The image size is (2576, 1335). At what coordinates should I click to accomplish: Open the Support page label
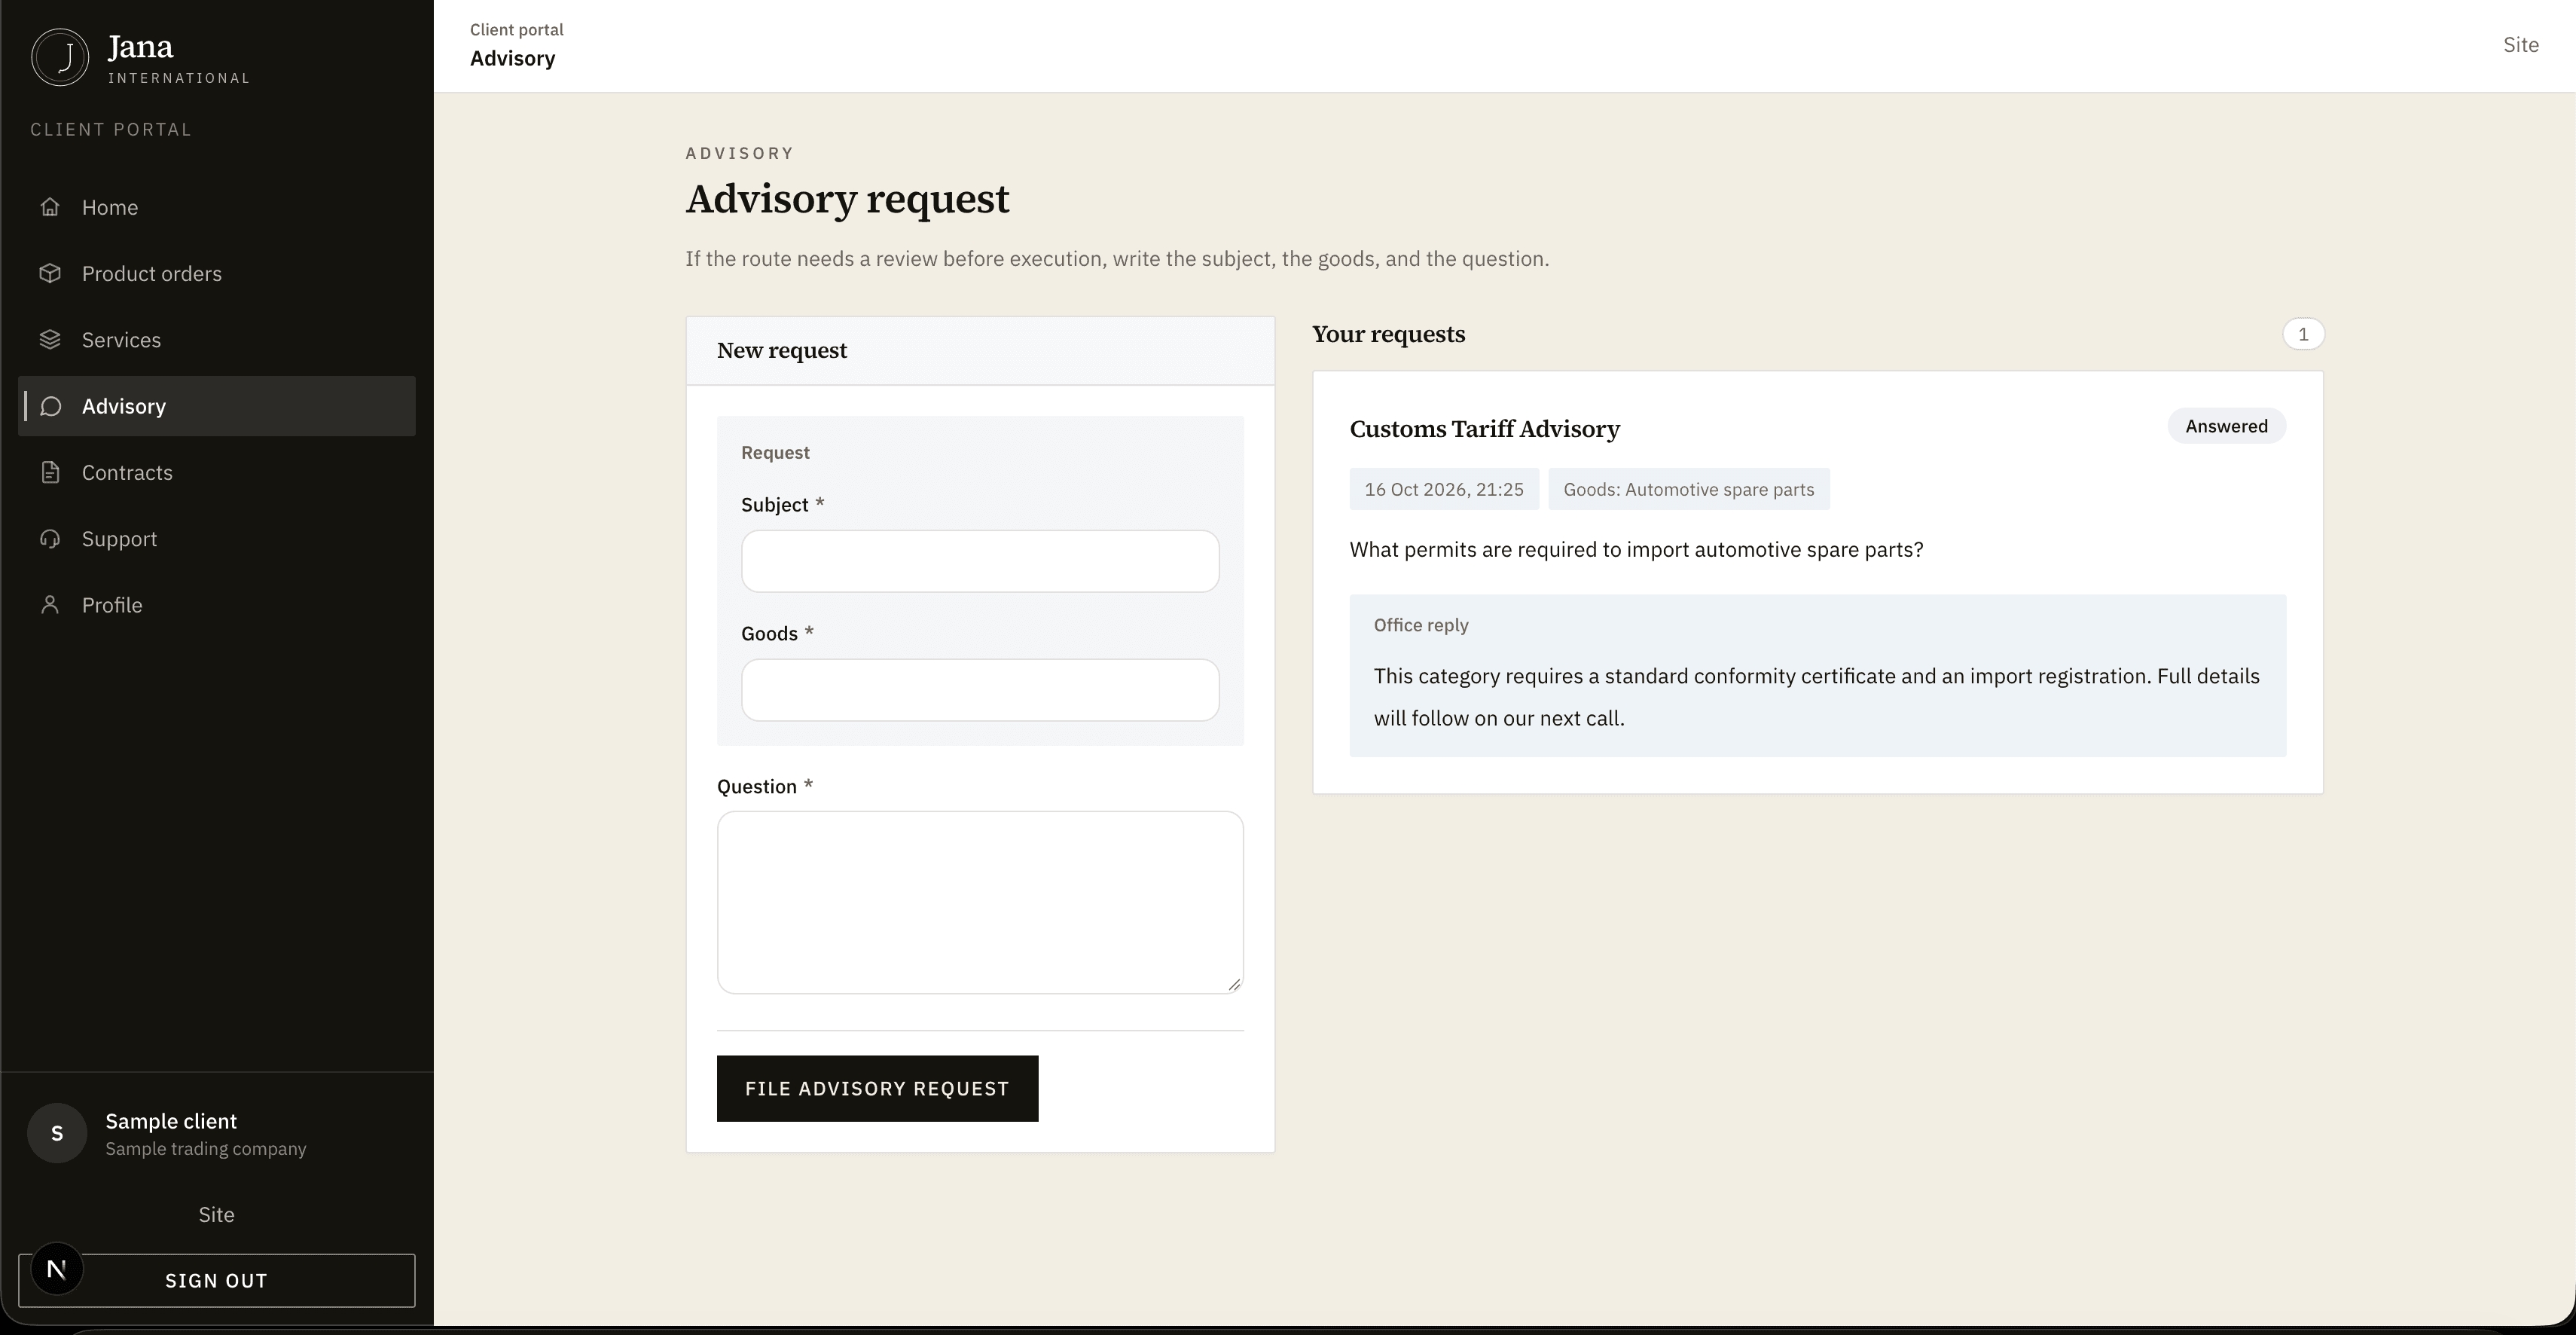pyautogui.click(x=119, y=539)
